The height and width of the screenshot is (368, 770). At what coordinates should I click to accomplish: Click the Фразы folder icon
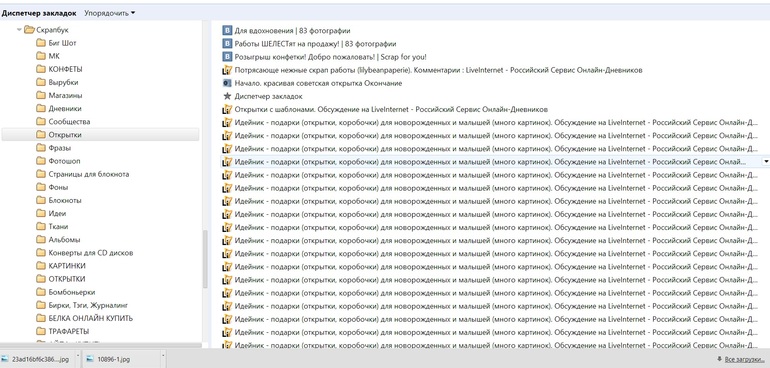click(x=41, y=148)
